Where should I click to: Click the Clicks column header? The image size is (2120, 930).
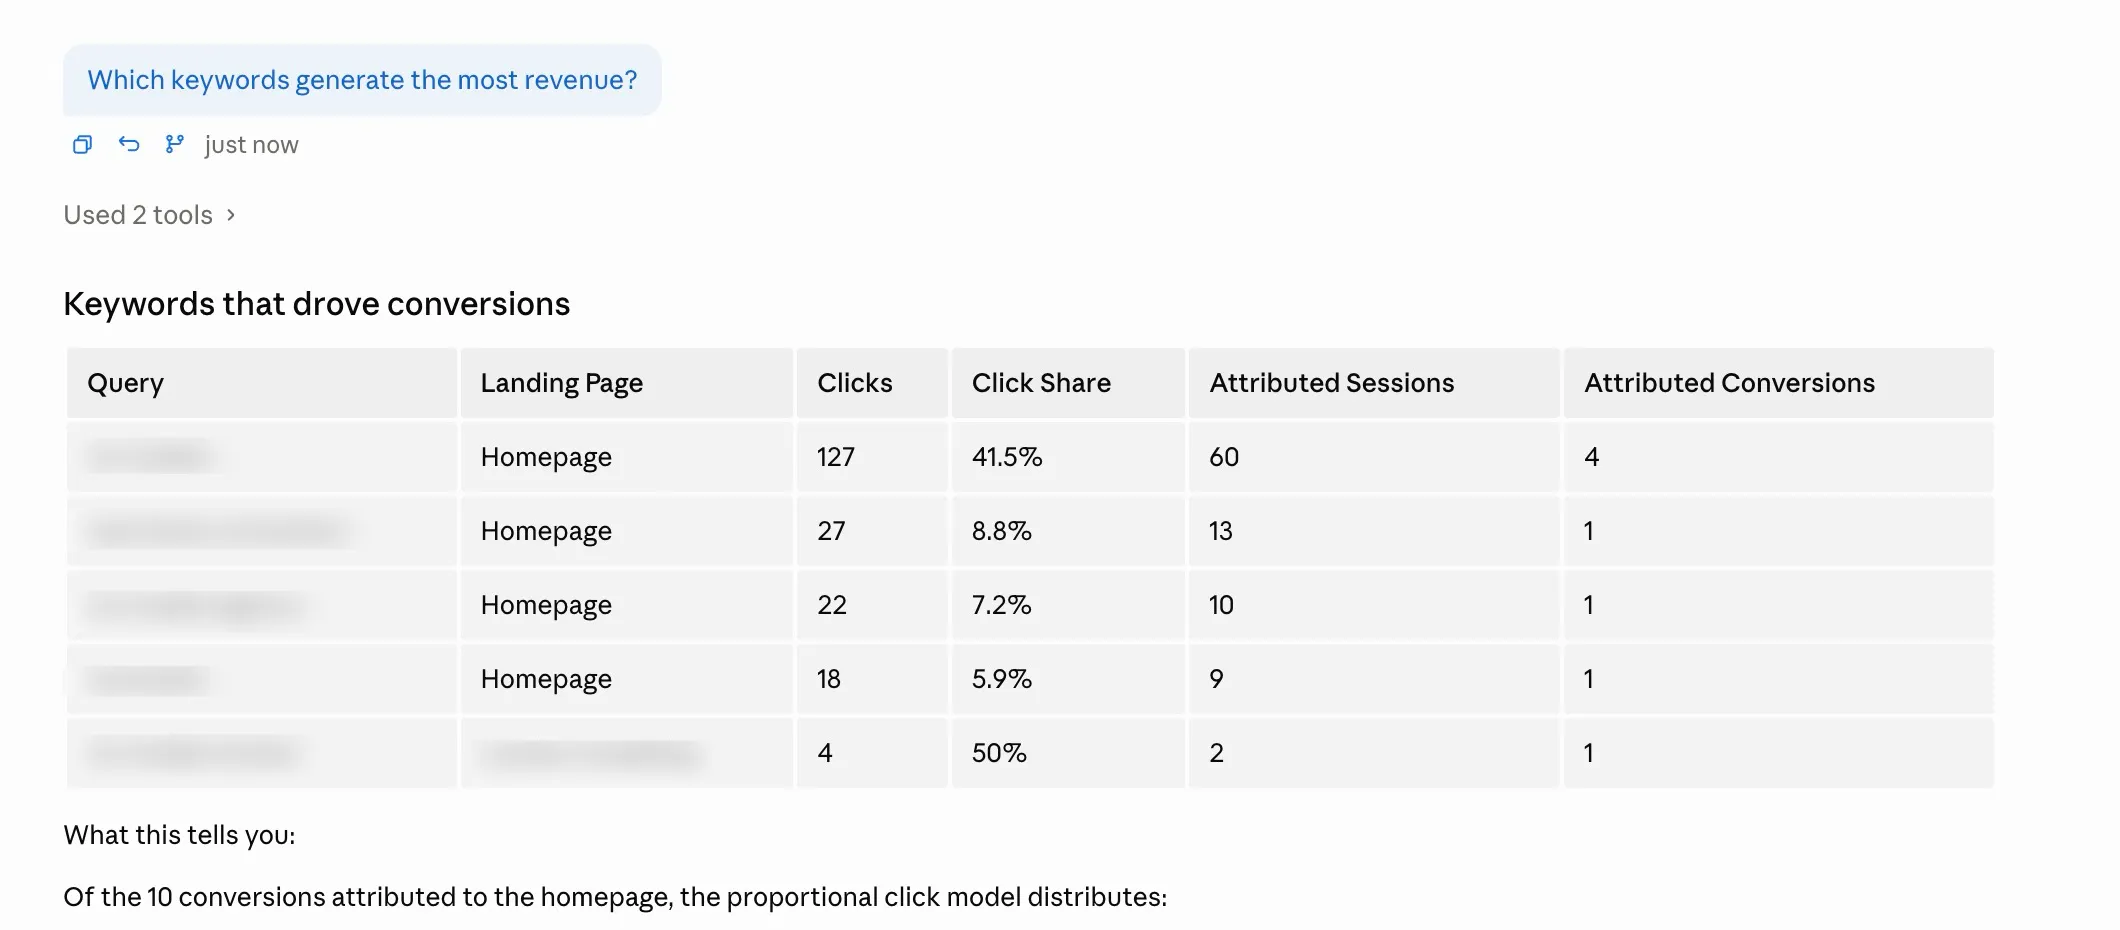(x=854, y=383)
